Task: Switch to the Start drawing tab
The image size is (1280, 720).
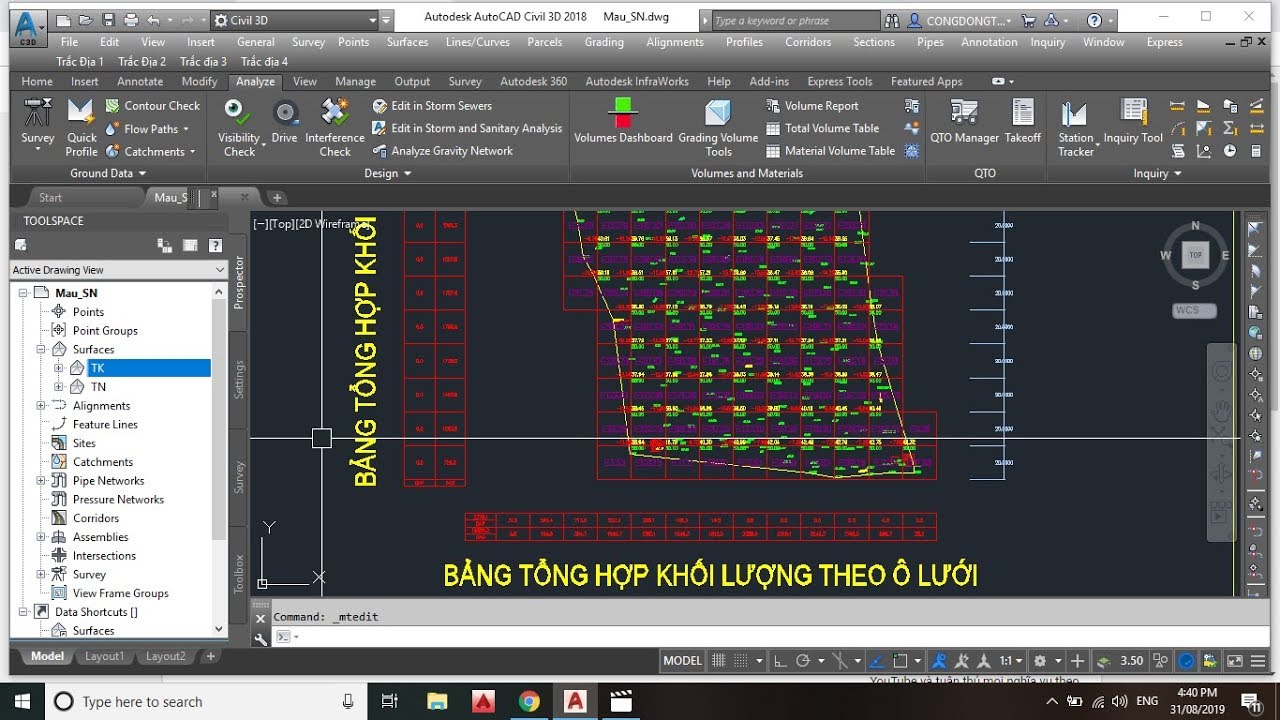Action: click(50, 198)
